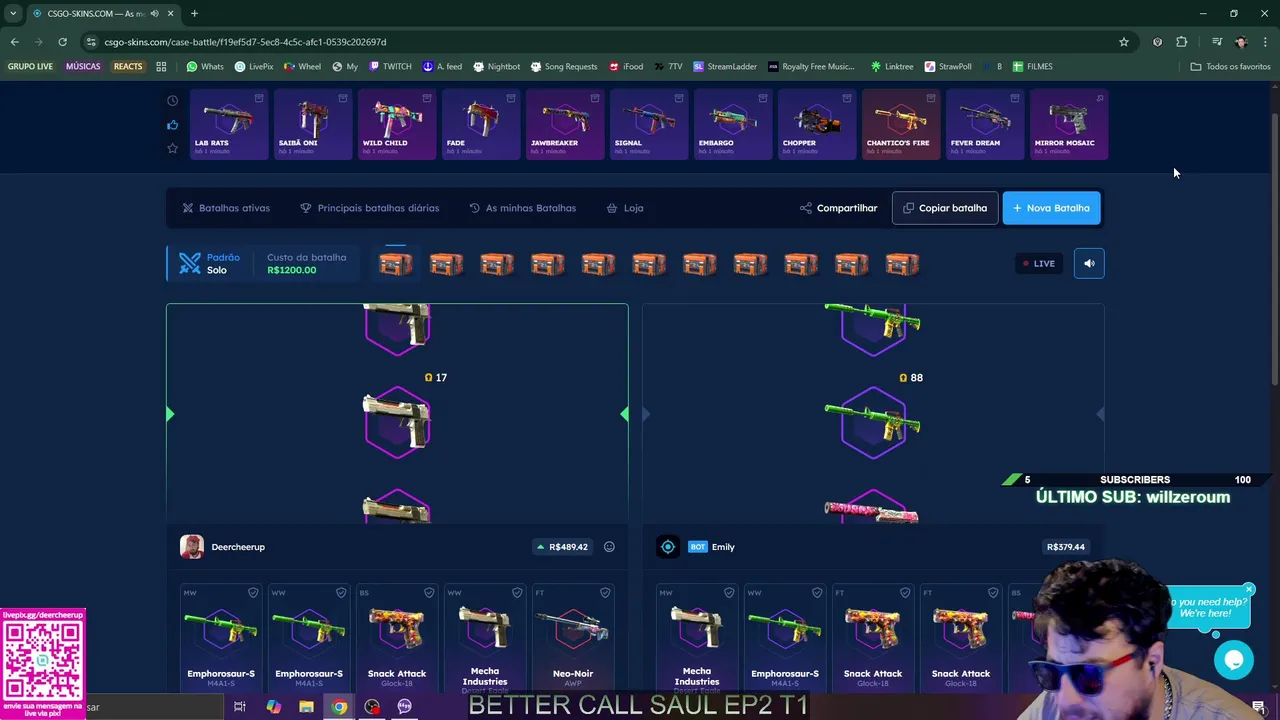The width and height of the screenshot is (1280, 720).
Task: Open the CHANTICO'S FIRE drop thumbnail
Action: (901, 125)
